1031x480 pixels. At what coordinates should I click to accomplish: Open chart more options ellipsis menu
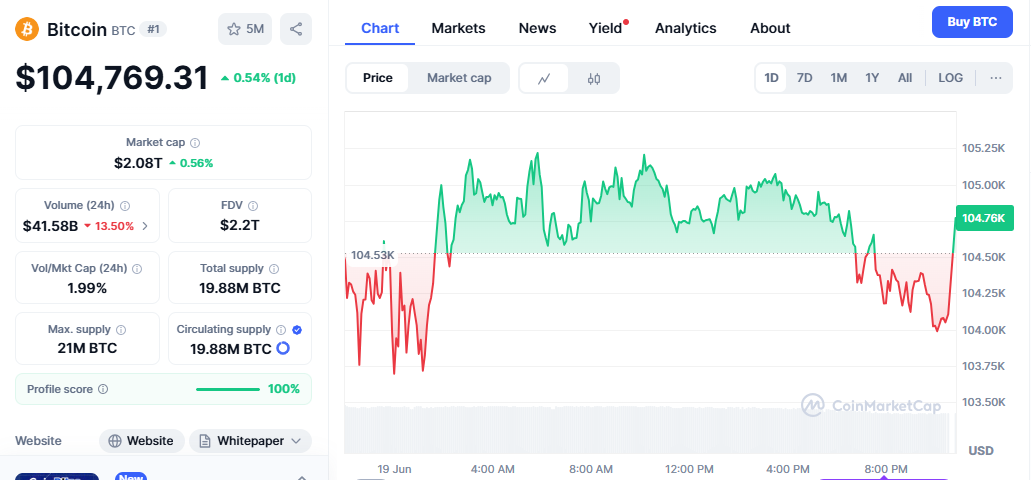[x=995, y=78]
